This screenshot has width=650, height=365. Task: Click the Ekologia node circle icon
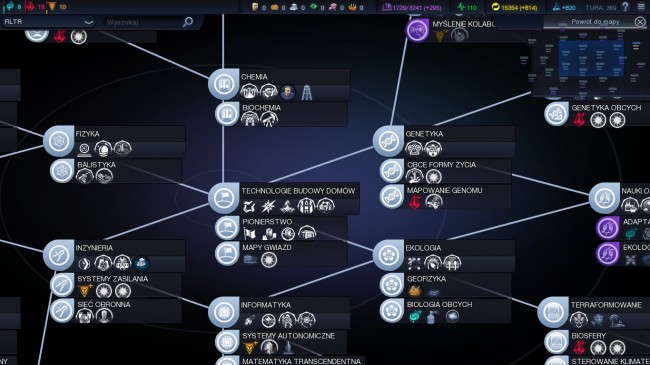tap(388, 255)
